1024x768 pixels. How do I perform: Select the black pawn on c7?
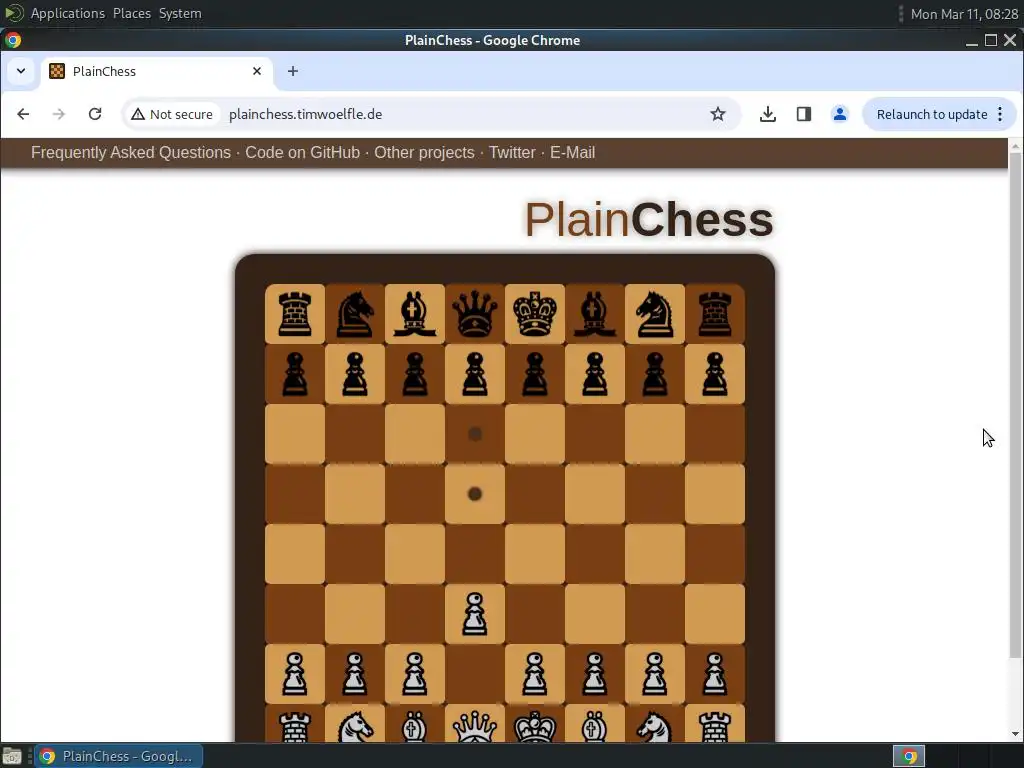[415, 374]
